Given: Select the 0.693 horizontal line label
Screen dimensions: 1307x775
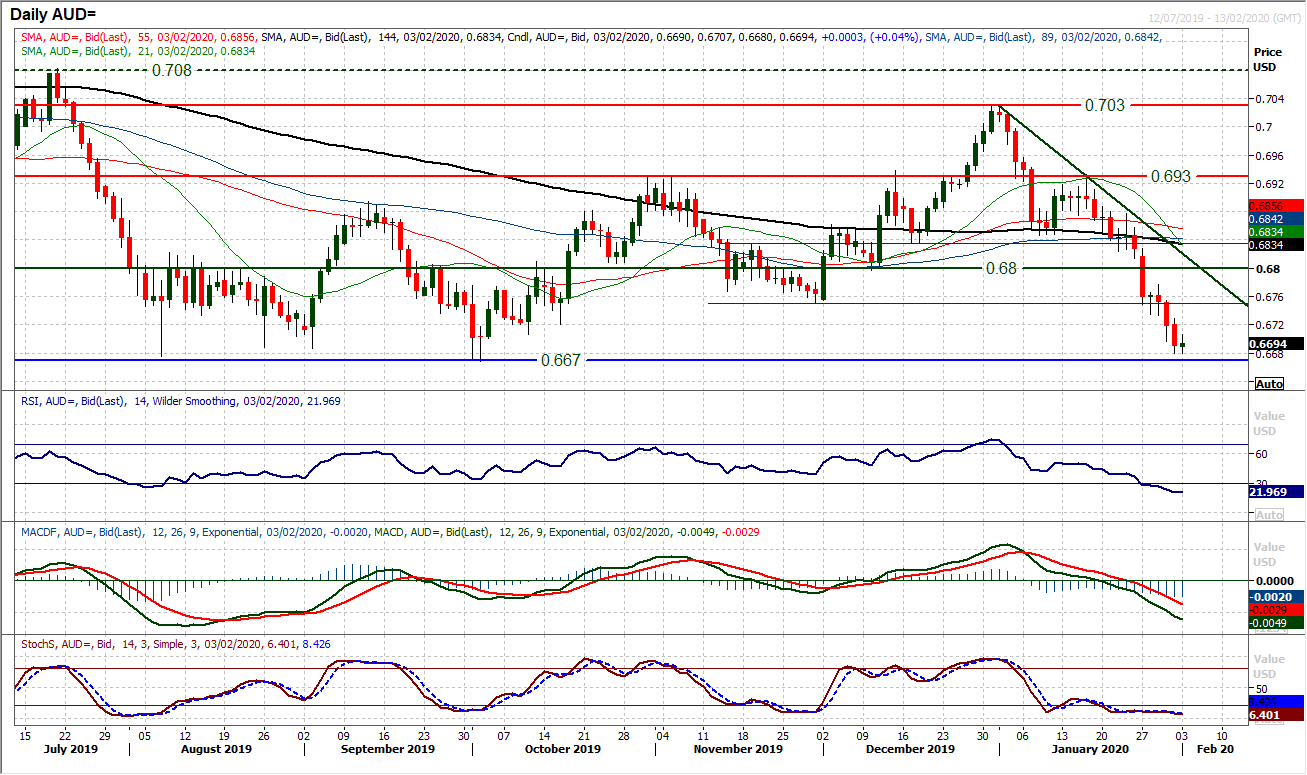Looking at the screenshot, I should [1172, 175].
